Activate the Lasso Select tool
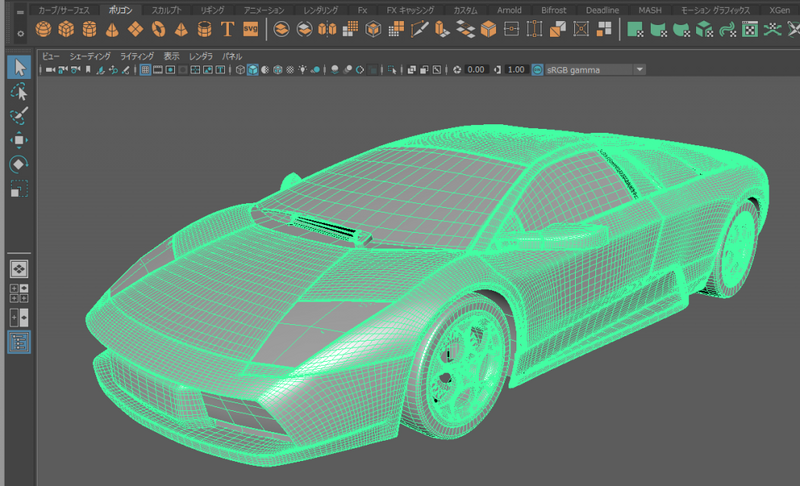Image resolution: width=800 pixels, height=486 pixels. pos(19,92)
